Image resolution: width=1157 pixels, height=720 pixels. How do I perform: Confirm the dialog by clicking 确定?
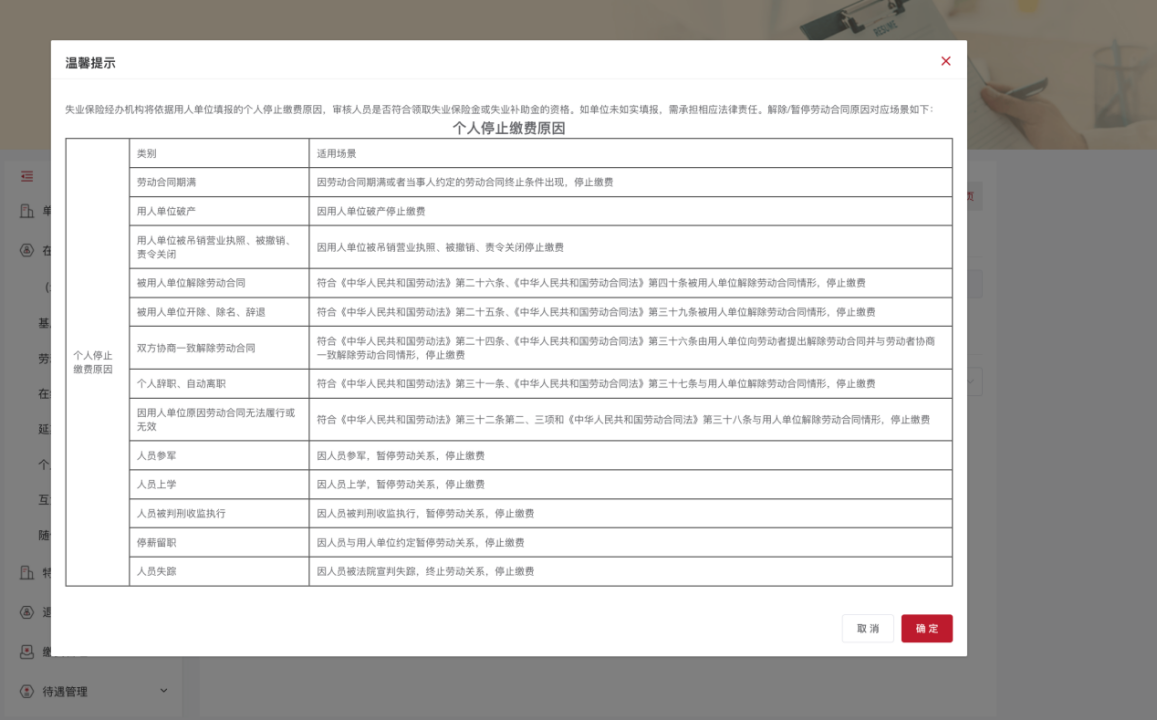926,628
